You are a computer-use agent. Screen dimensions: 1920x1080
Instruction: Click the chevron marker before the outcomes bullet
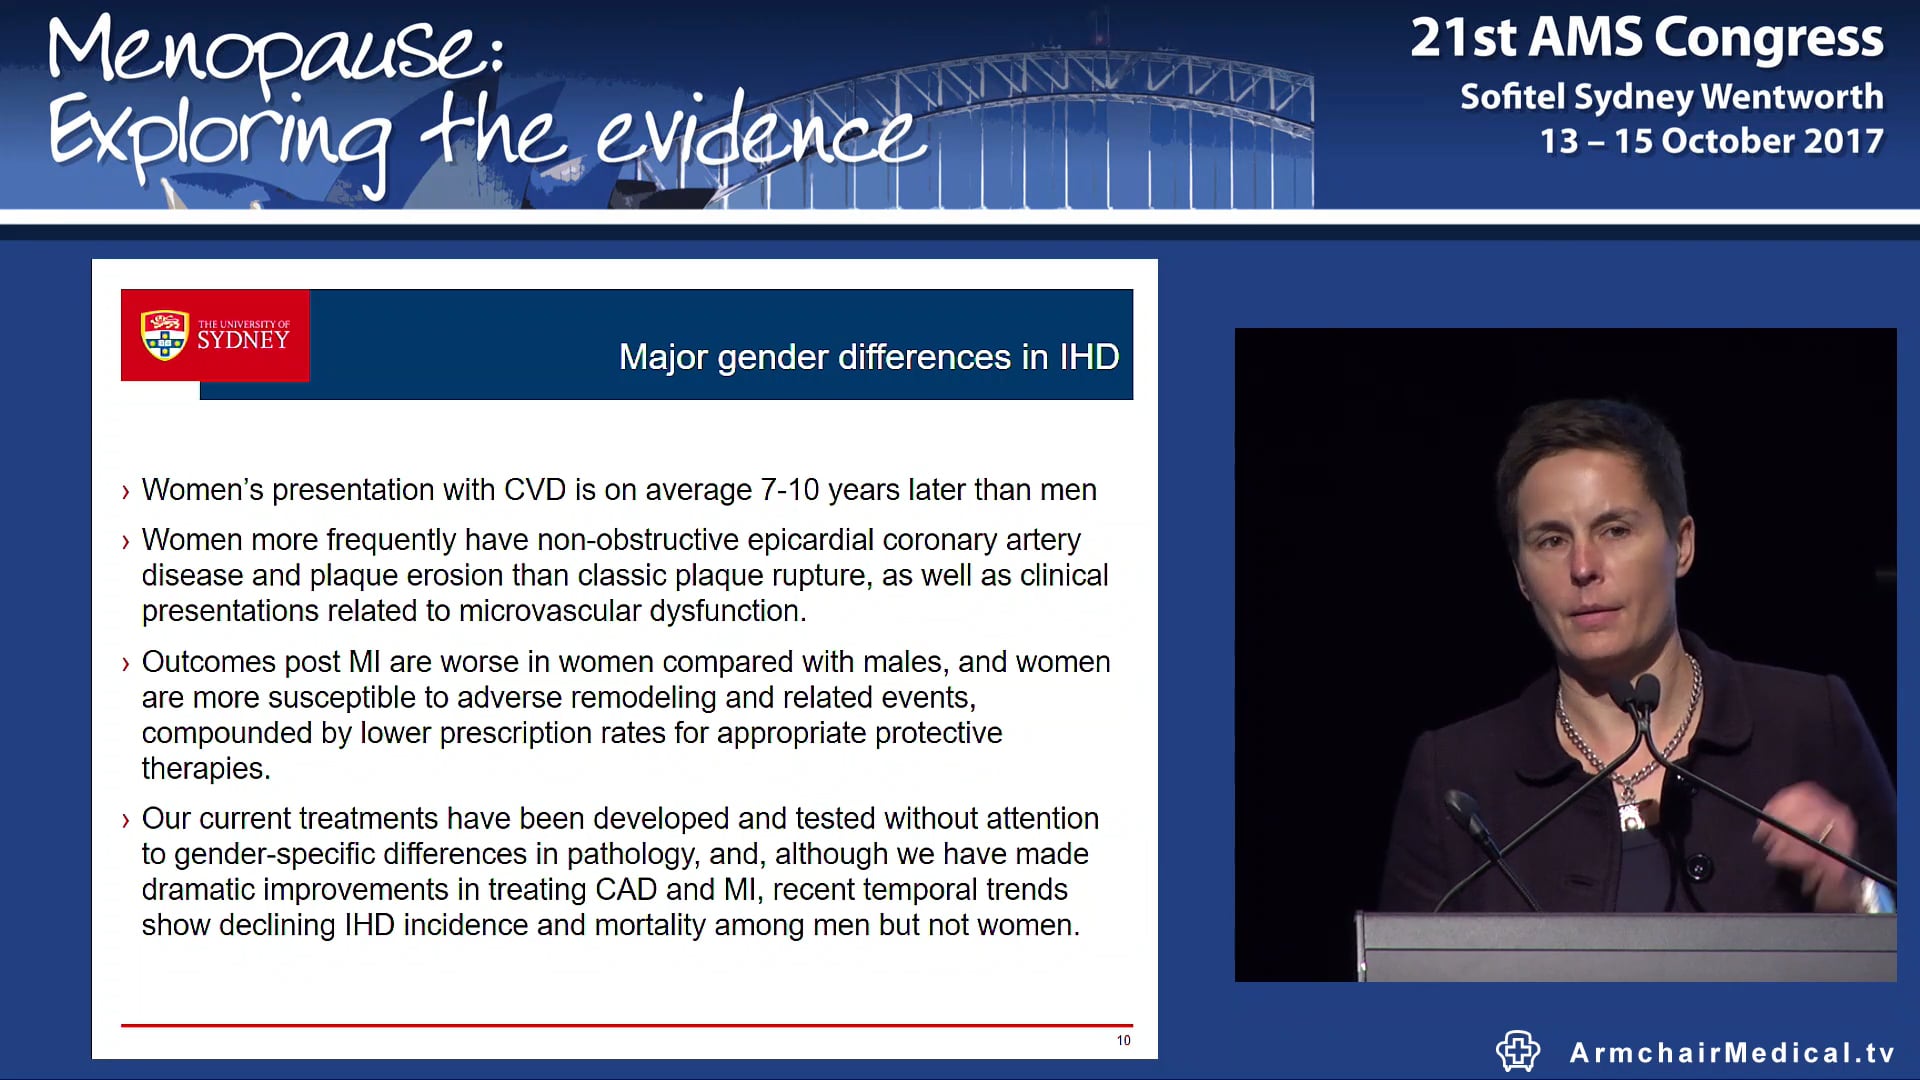tap(125, 662)
